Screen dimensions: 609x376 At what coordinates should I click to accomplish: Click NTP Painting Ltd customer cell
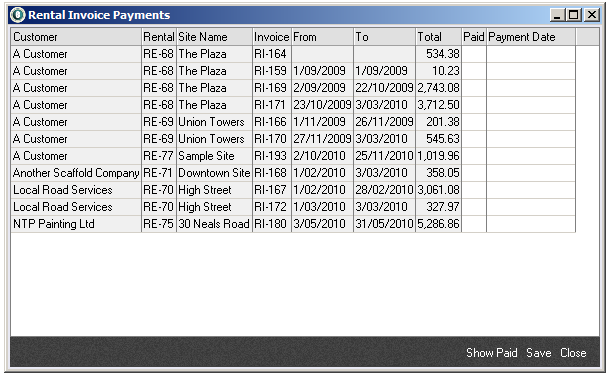[76, 224]
